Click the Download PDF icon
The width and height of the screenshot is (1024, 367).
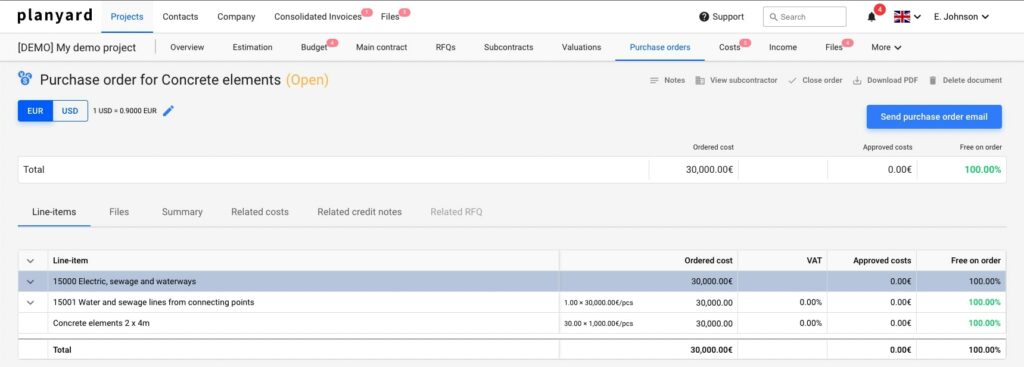(x=857, y=80)
